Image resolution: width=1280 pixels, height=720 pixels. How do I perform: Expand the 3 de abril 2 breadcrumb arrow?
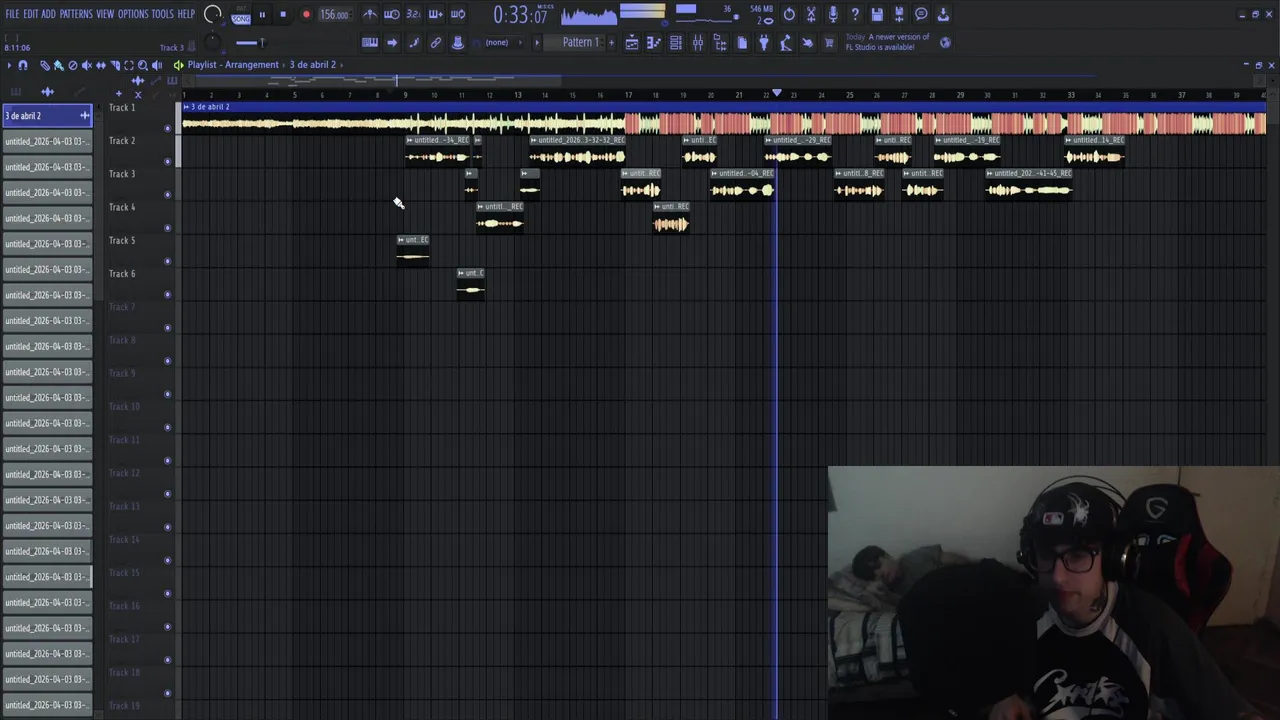340,65
